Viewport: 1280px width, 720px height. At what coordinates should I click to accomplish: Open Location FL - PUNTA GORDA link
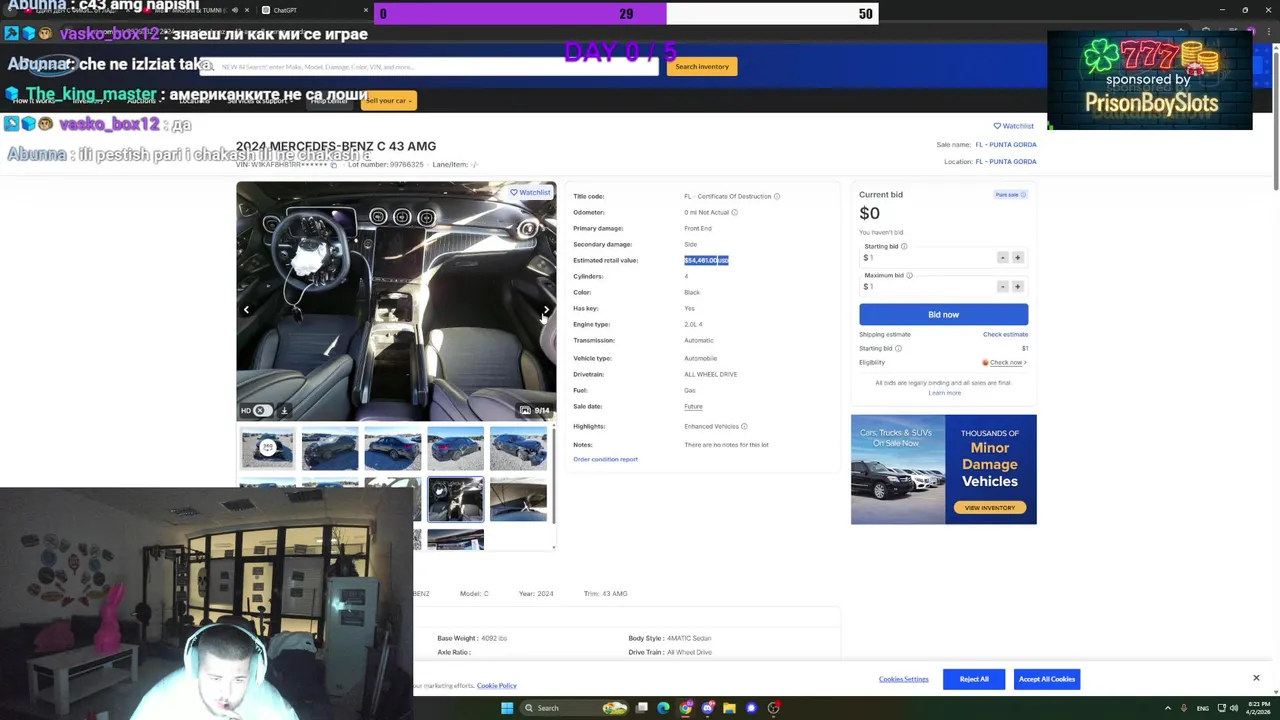(x=1006, y=161)
